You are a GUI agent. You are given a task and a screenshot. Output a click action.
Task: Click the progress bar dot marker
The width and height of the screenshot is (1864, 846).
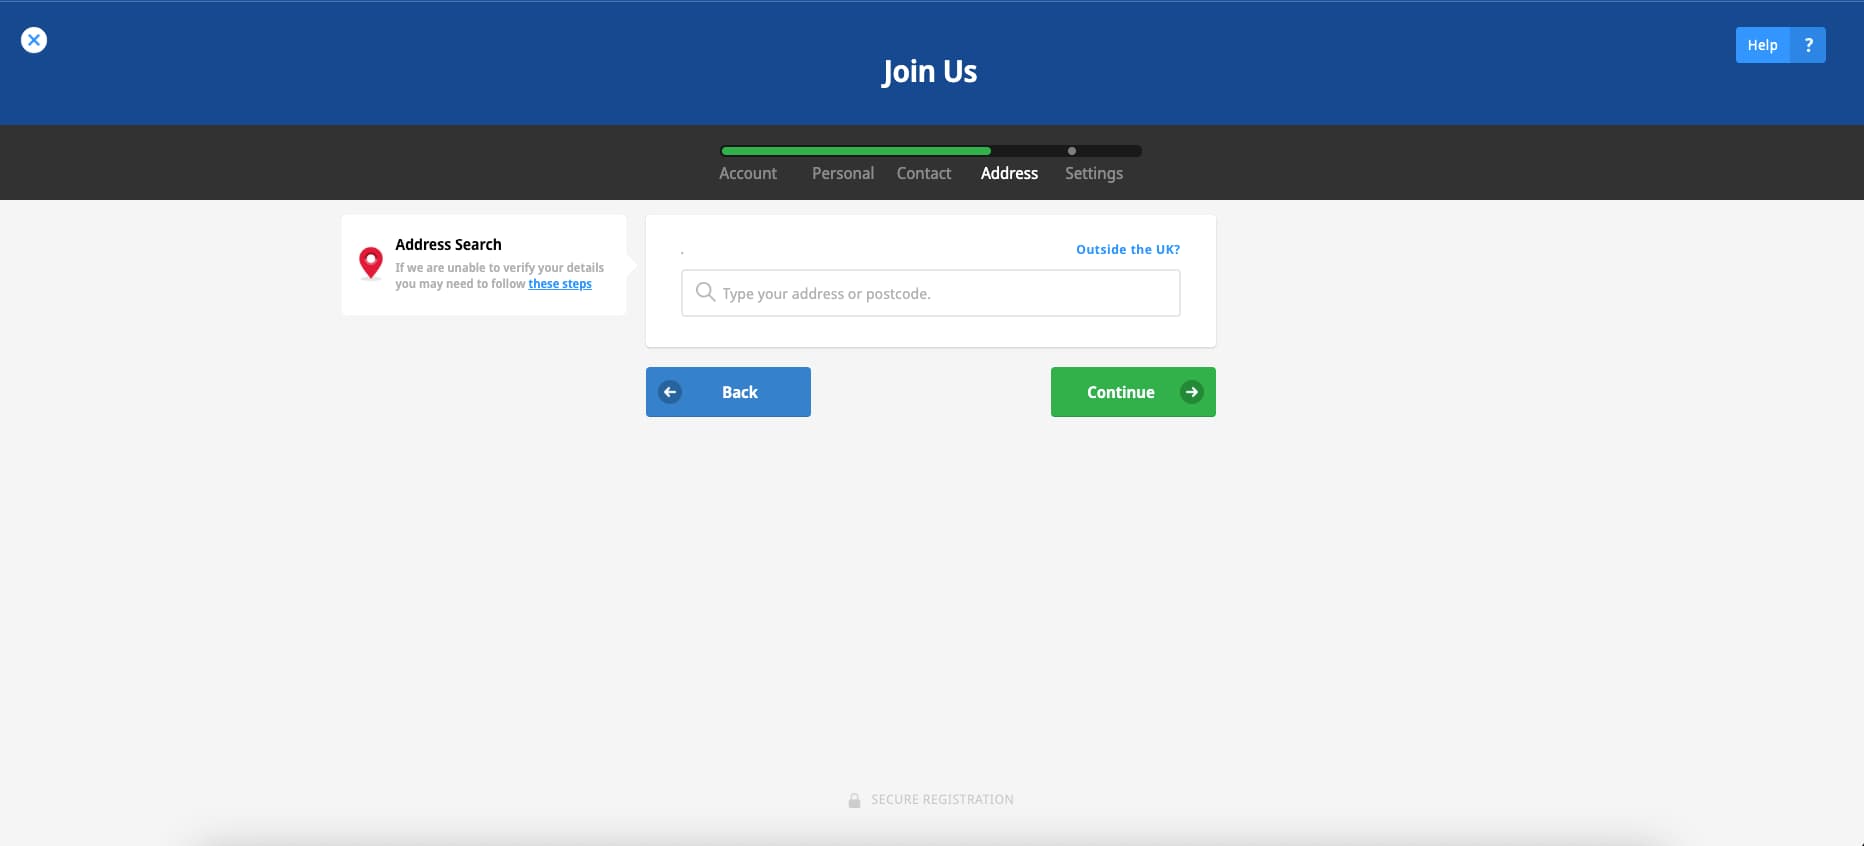[x=1072, y=151]
